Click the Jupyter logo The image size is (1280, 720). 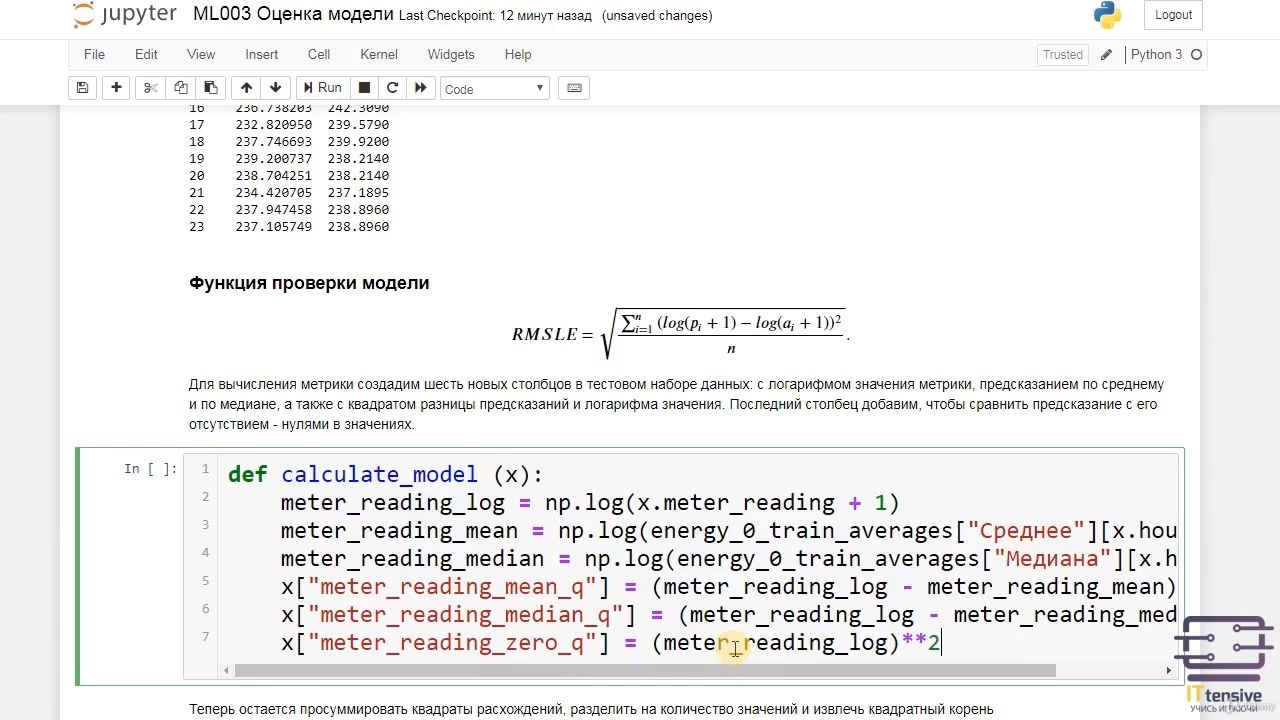tap(124, 15)
